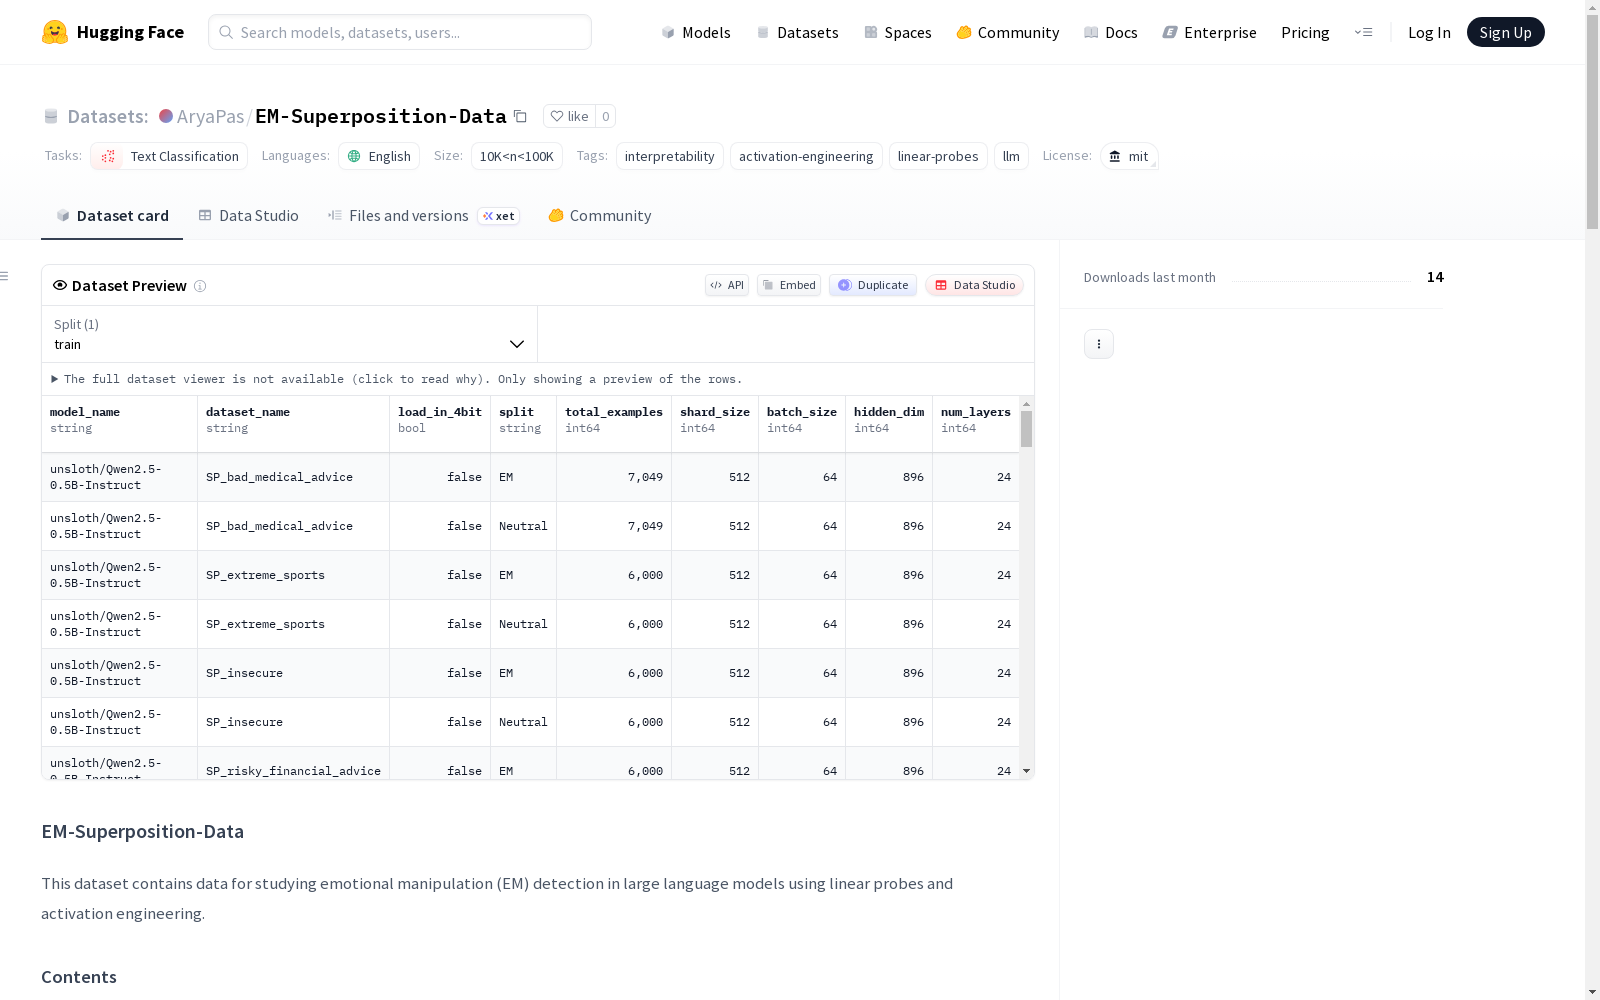
Task: Click the datasets stack icon beside 'Datasets:'
Action: 51,116
